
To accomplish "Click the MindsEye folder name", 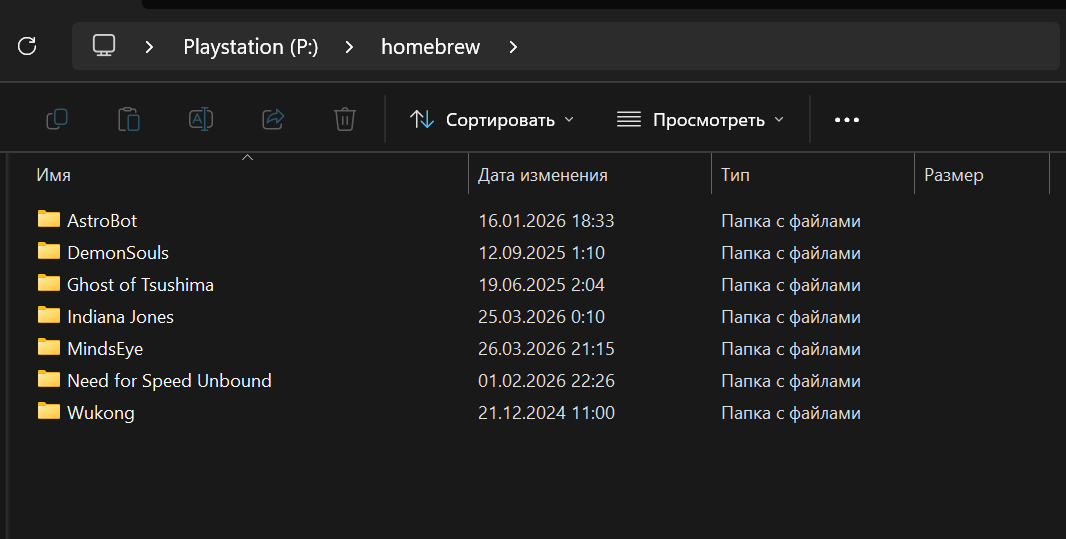I will [105, 349].
